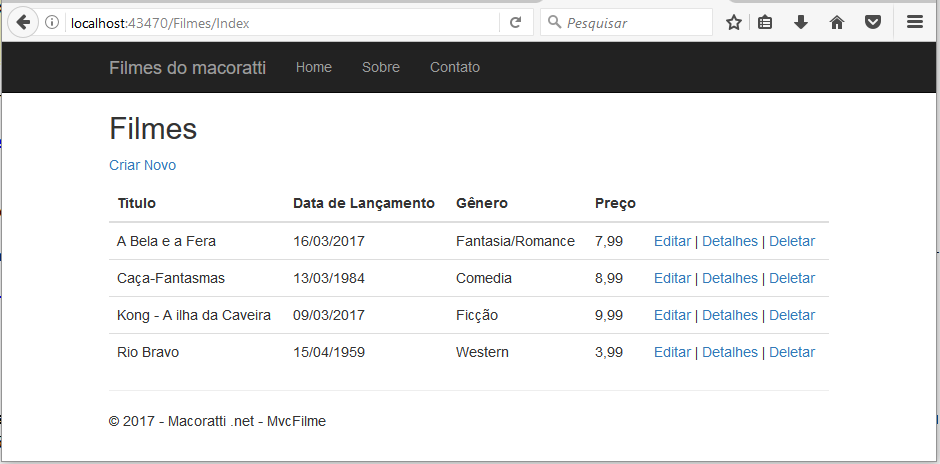Click the browser back arrow button
940x464 pixels.
pos(23,23)
